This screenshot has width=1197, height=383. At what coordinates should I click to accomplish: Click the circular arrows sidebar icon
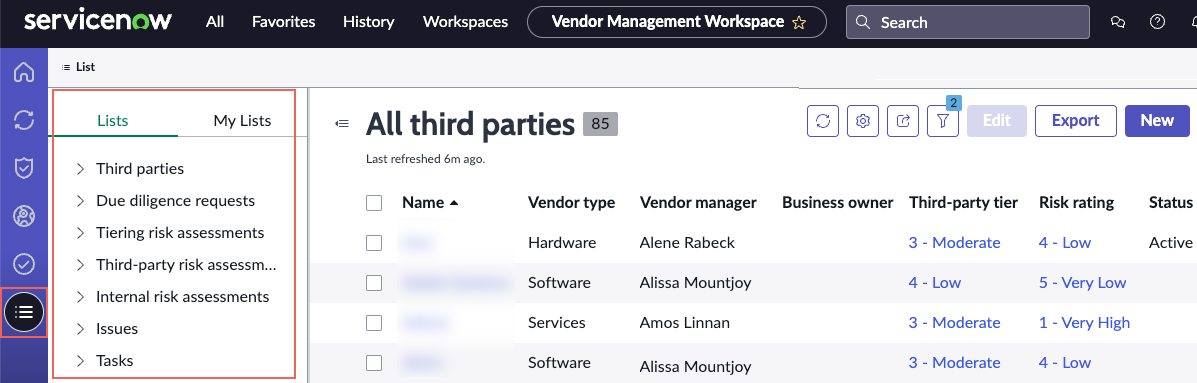tap(24, 120)
